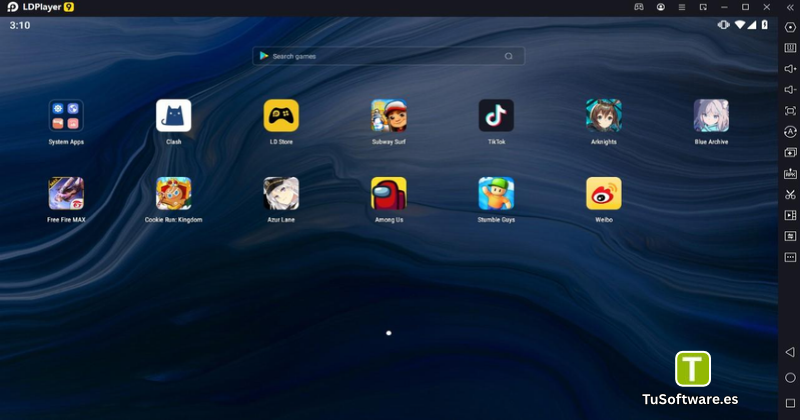This screenshot has width=800, height=420.
Task: Open the LDPlayer hamburger menu
Action: click(682, 7)
